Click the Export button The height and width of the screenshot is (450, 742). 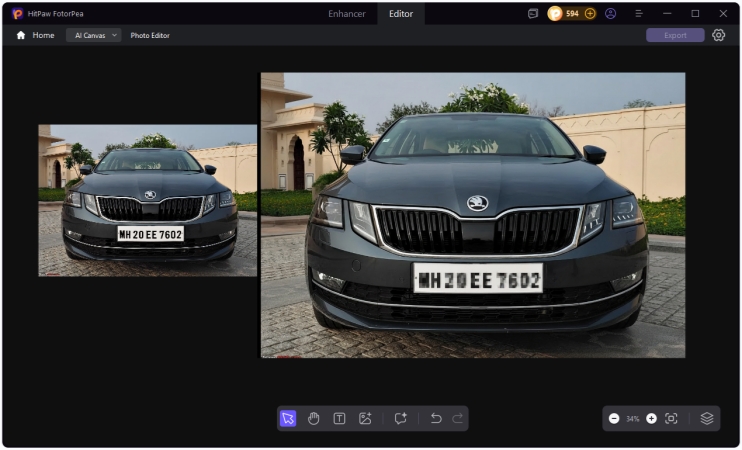point(675,35)
